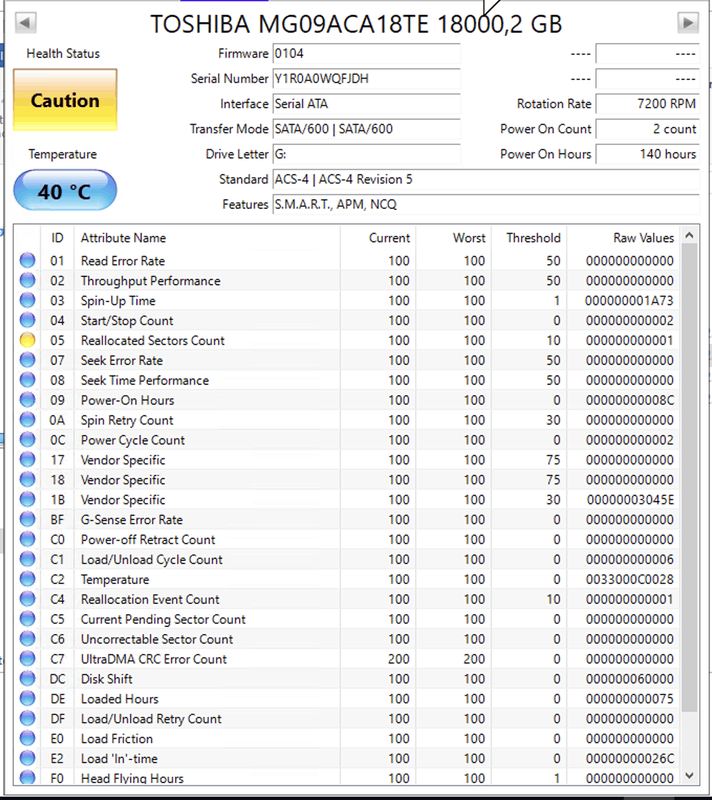Select the Seek Time Performance attribute name
Screen dimensions: 712x800
(145, 380)
